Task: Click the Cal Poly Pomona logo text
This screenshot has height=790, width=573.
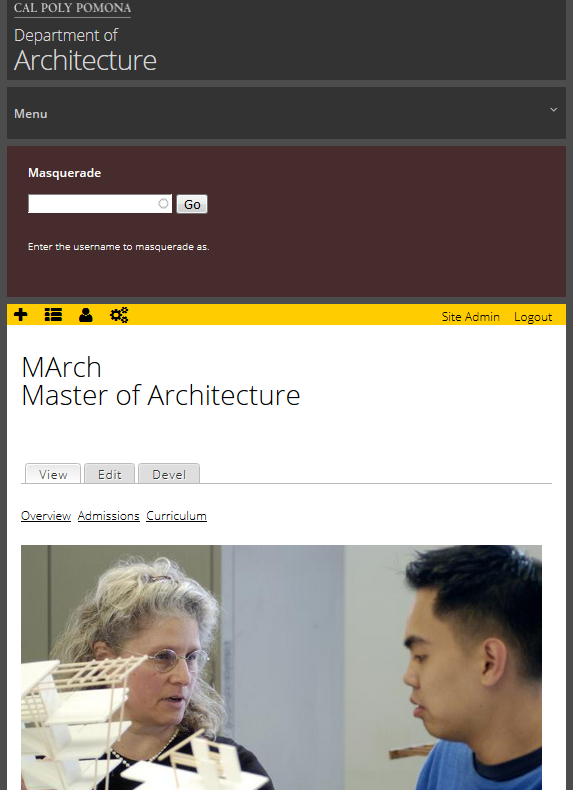Action: (x=73, y=8)
